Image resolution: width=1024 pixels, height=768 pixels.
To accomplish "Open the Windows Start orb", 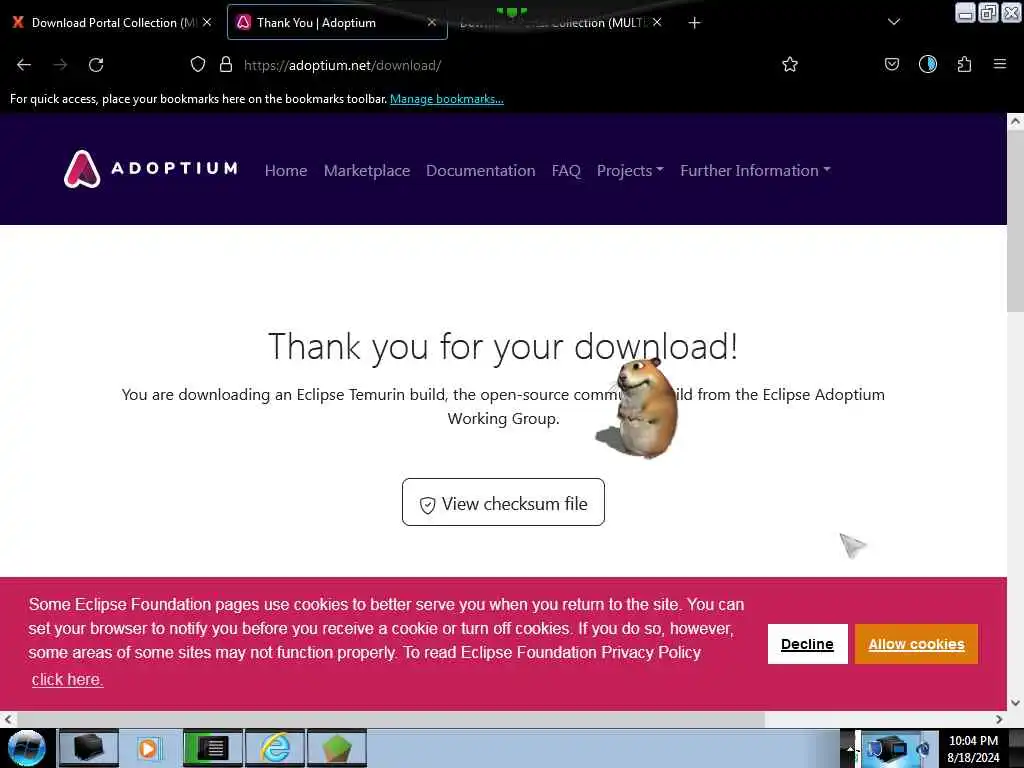I will [x=26, y=748].
